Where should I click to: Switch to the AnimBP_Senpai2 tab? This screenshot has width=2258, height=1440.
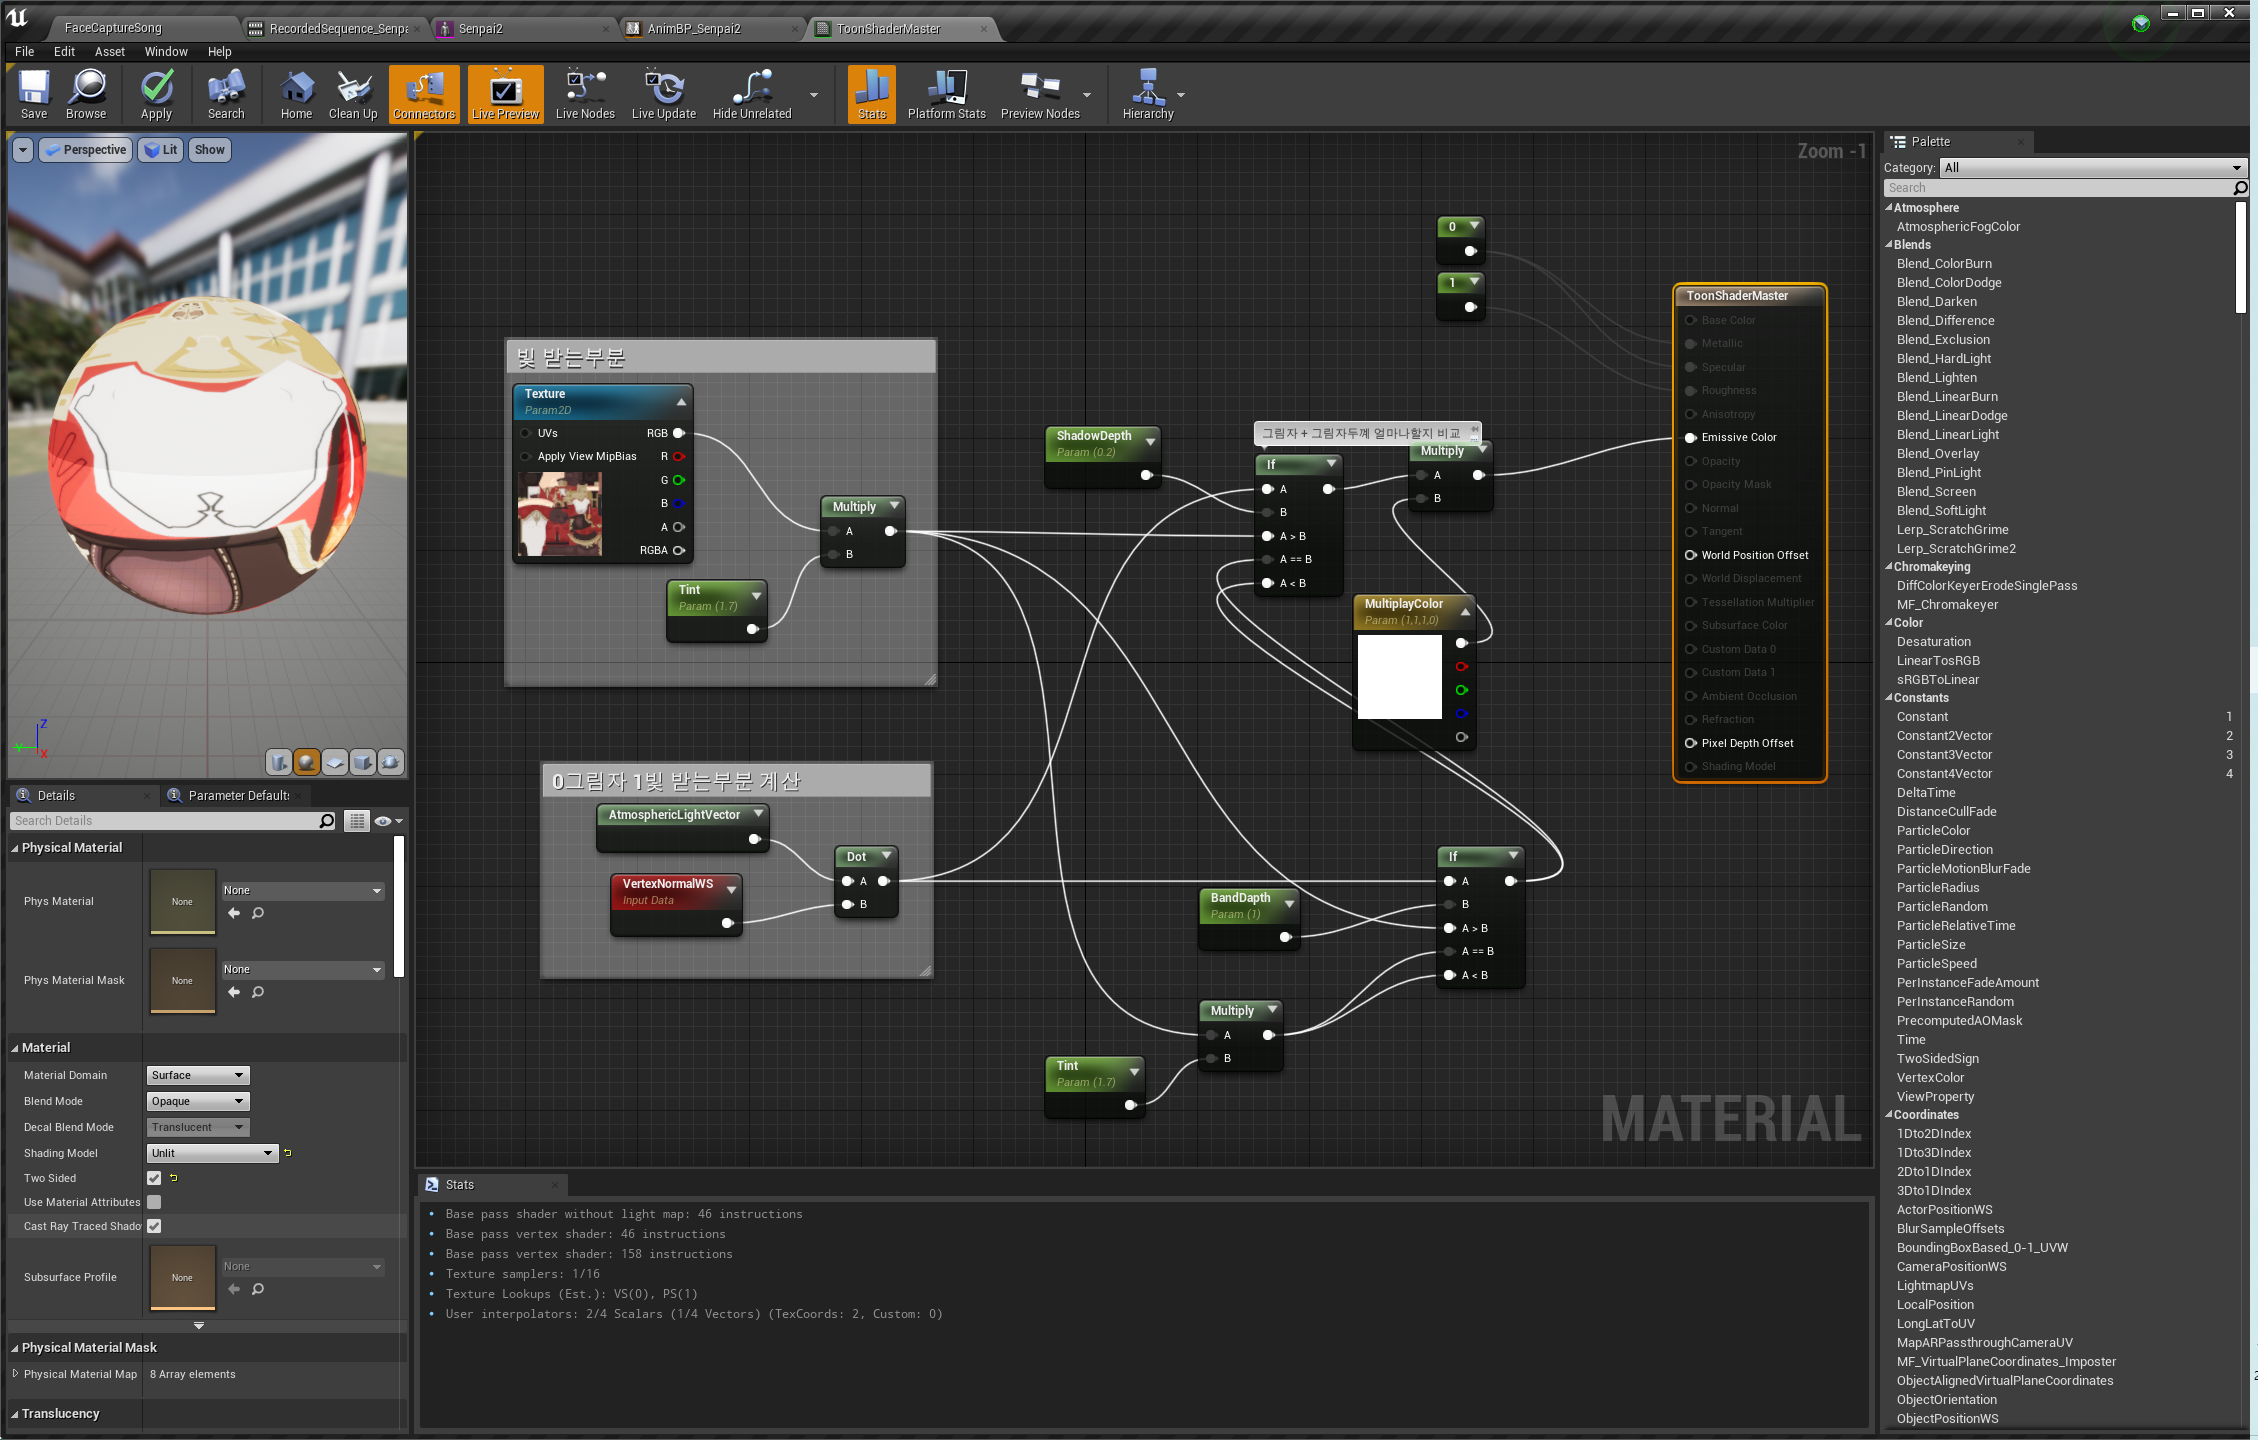pyautogui.click(x=694, y=28)
